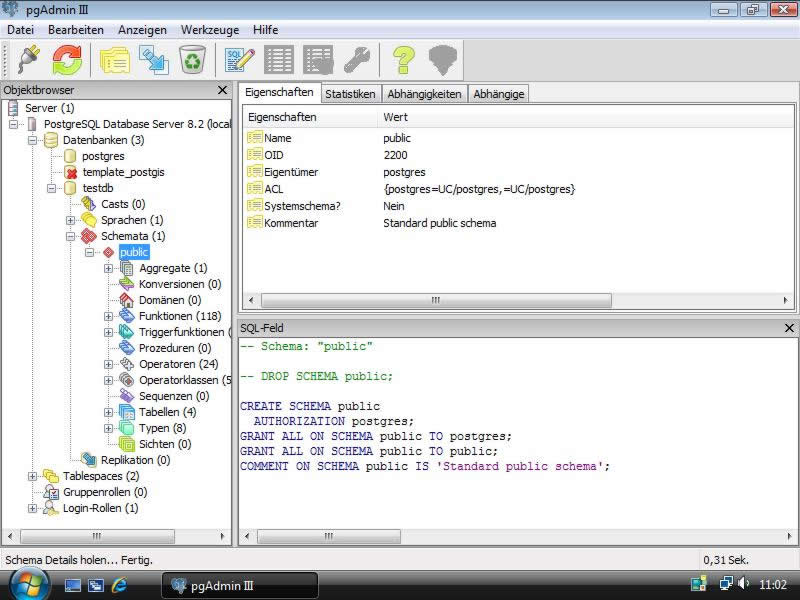
Task: Click the recycle bin drop object icon
Action: click(192, 60)
